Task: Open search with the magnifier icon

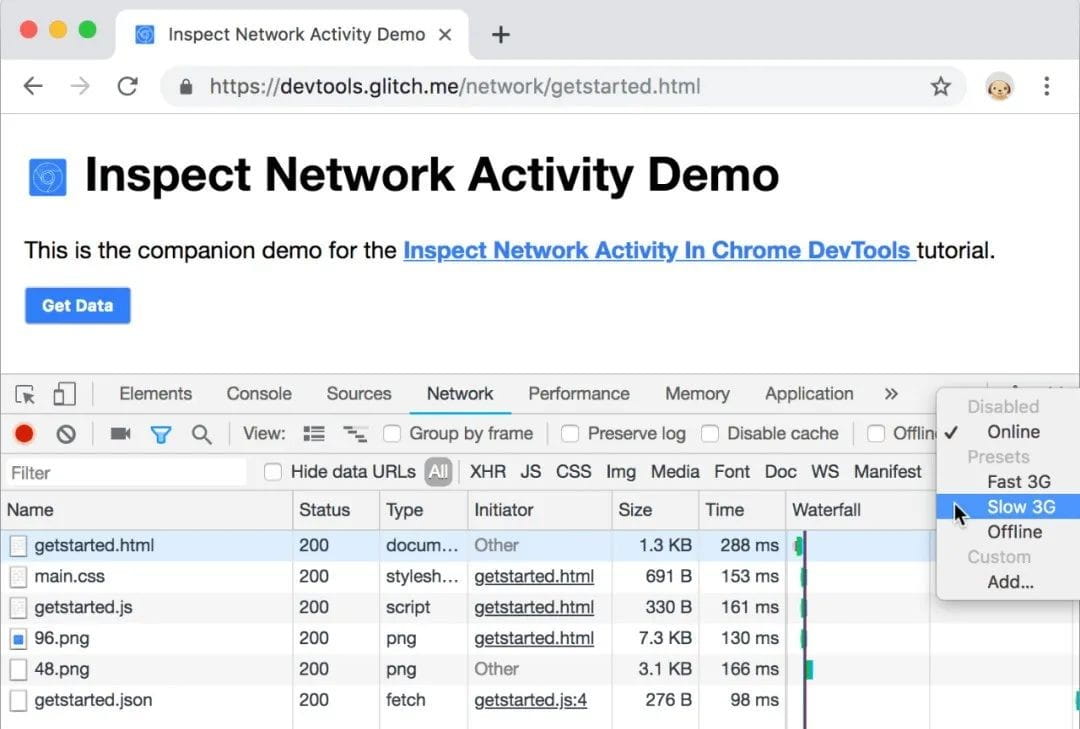Action: pyautogui.click(x=202, y=434)
